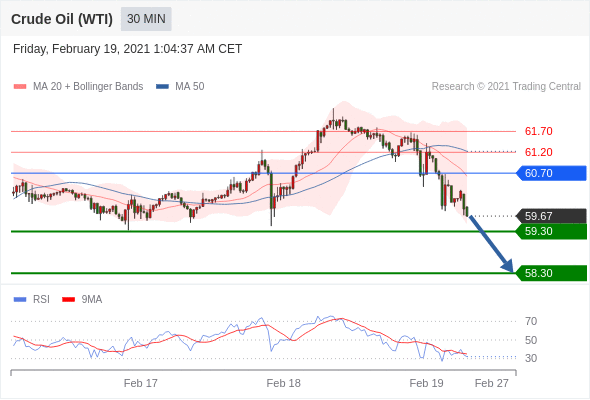Click the Feb 27 date axis label
The width and height of the screenshot is (590, 400).
491,383
